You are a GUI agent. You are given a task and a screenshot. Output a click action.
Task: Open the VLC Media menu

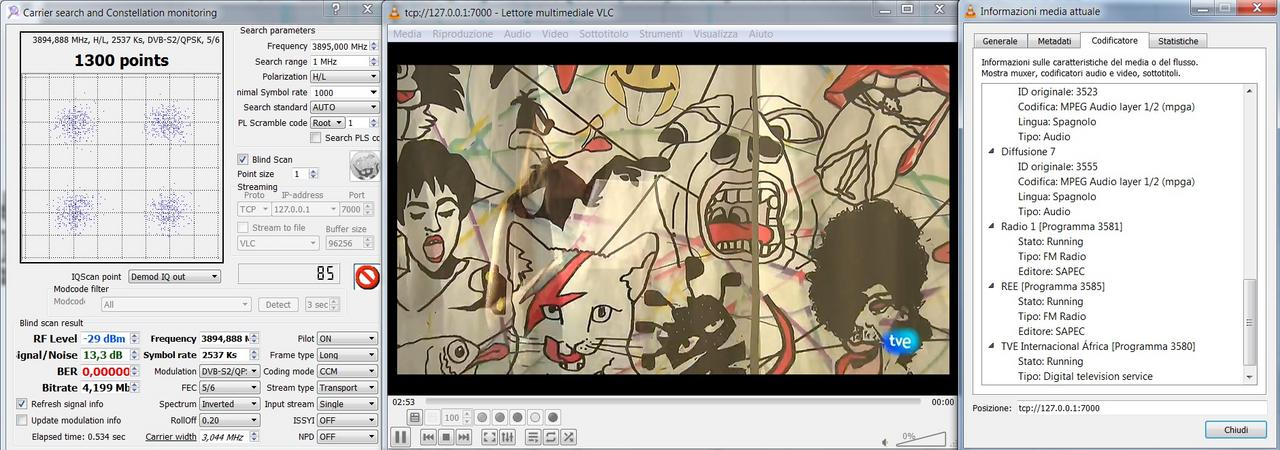pos(406,33)
